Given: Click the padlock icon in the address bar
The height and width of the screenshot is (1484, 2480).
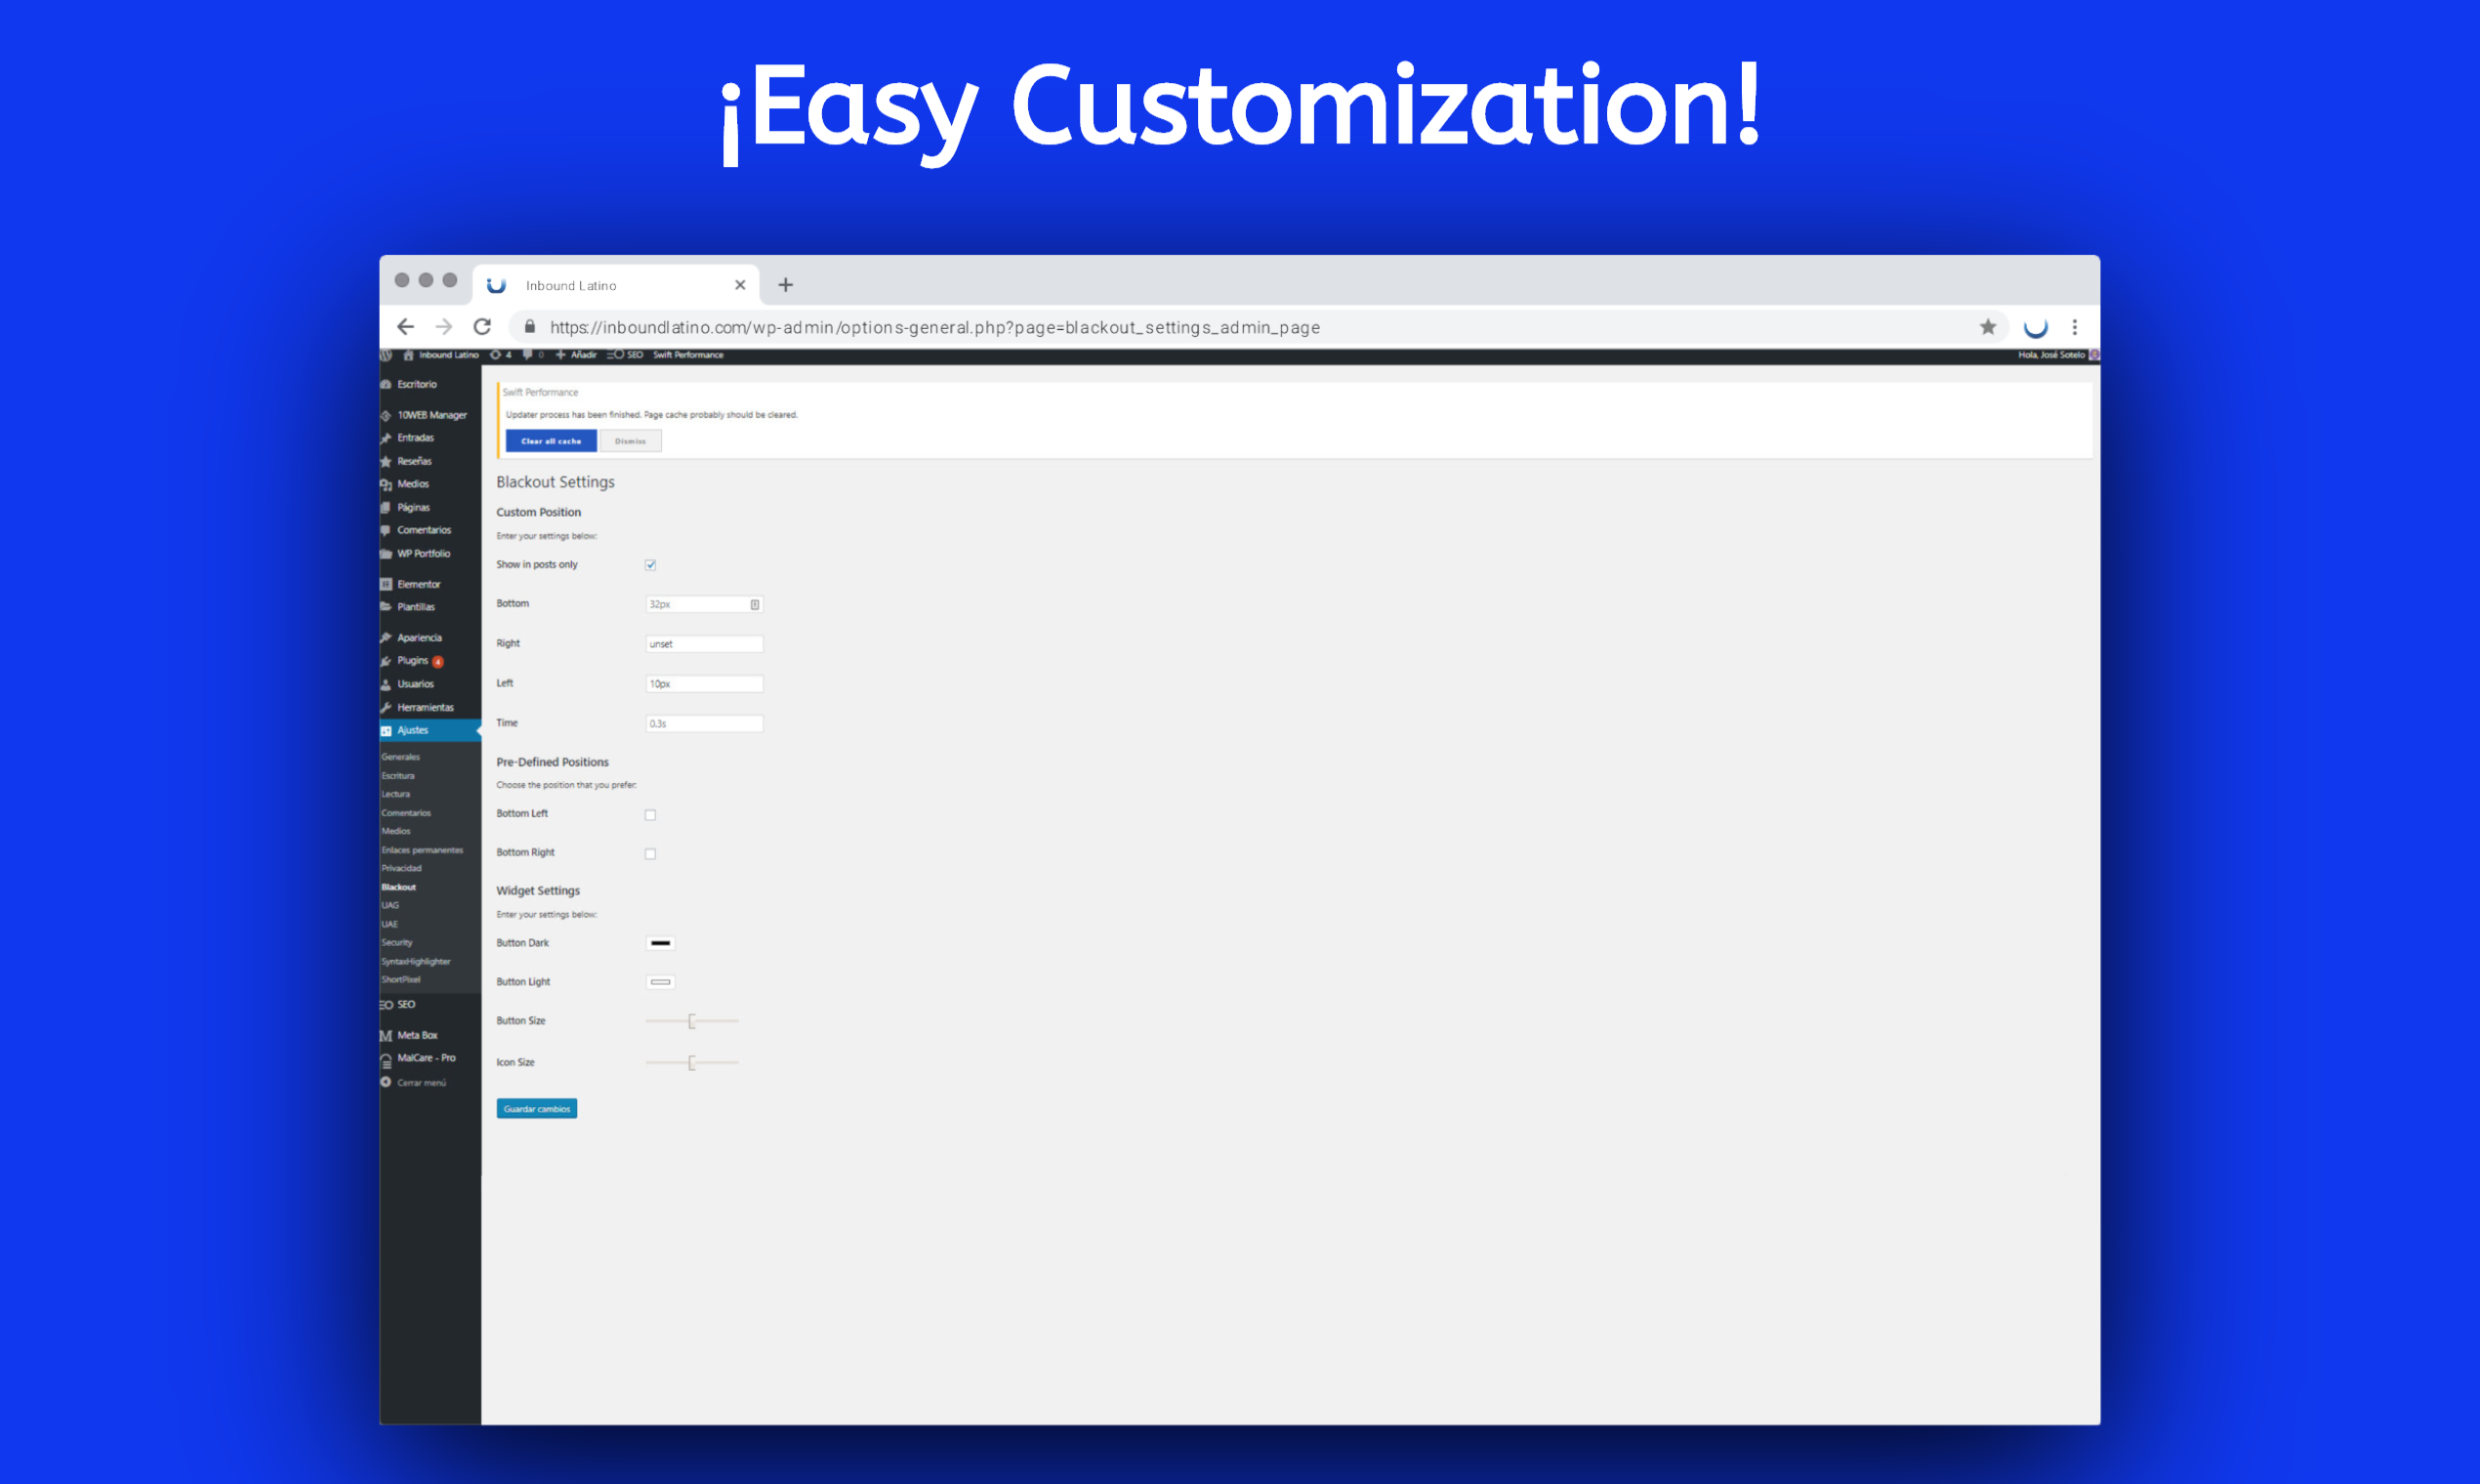Looking at the screenshot, I should [530, 327].
